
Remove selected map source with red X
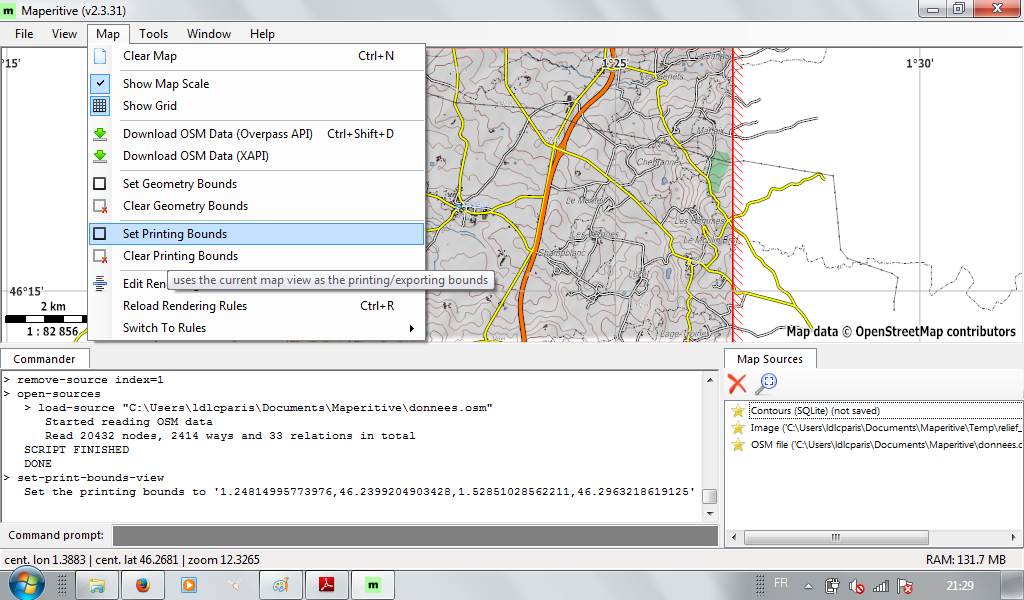[x=737, y=383]
